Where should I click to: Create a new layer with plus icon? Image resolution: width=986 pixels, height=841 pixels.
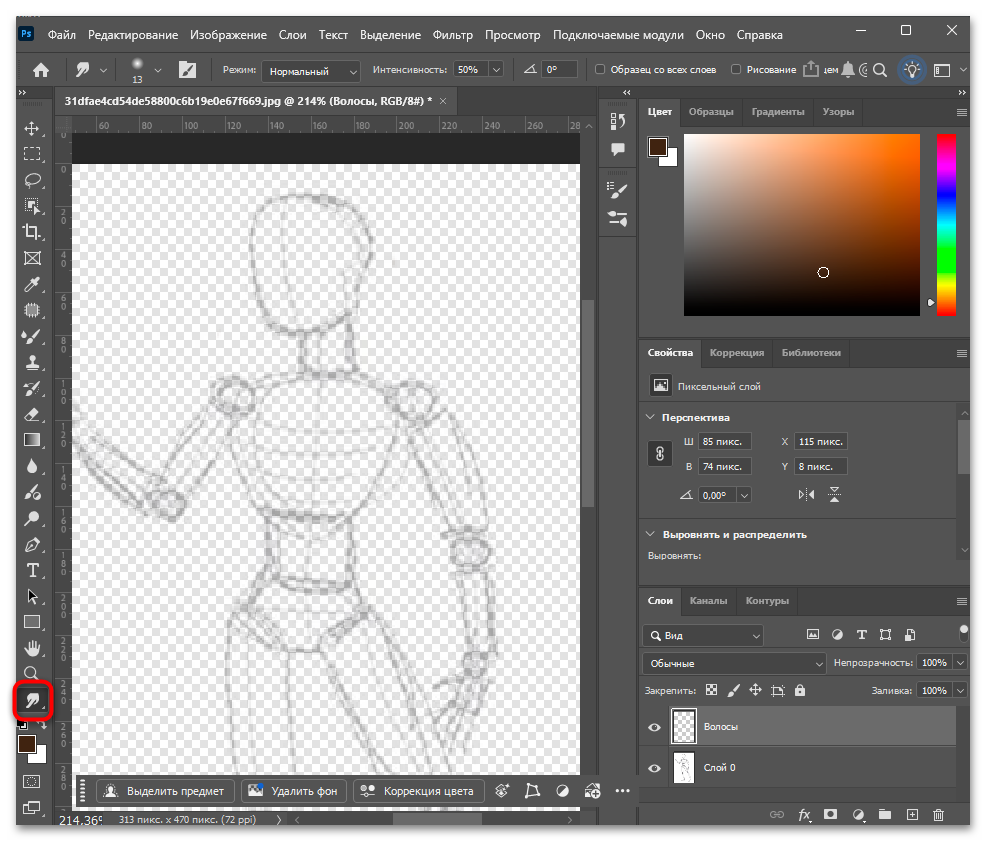coord(912,815)
